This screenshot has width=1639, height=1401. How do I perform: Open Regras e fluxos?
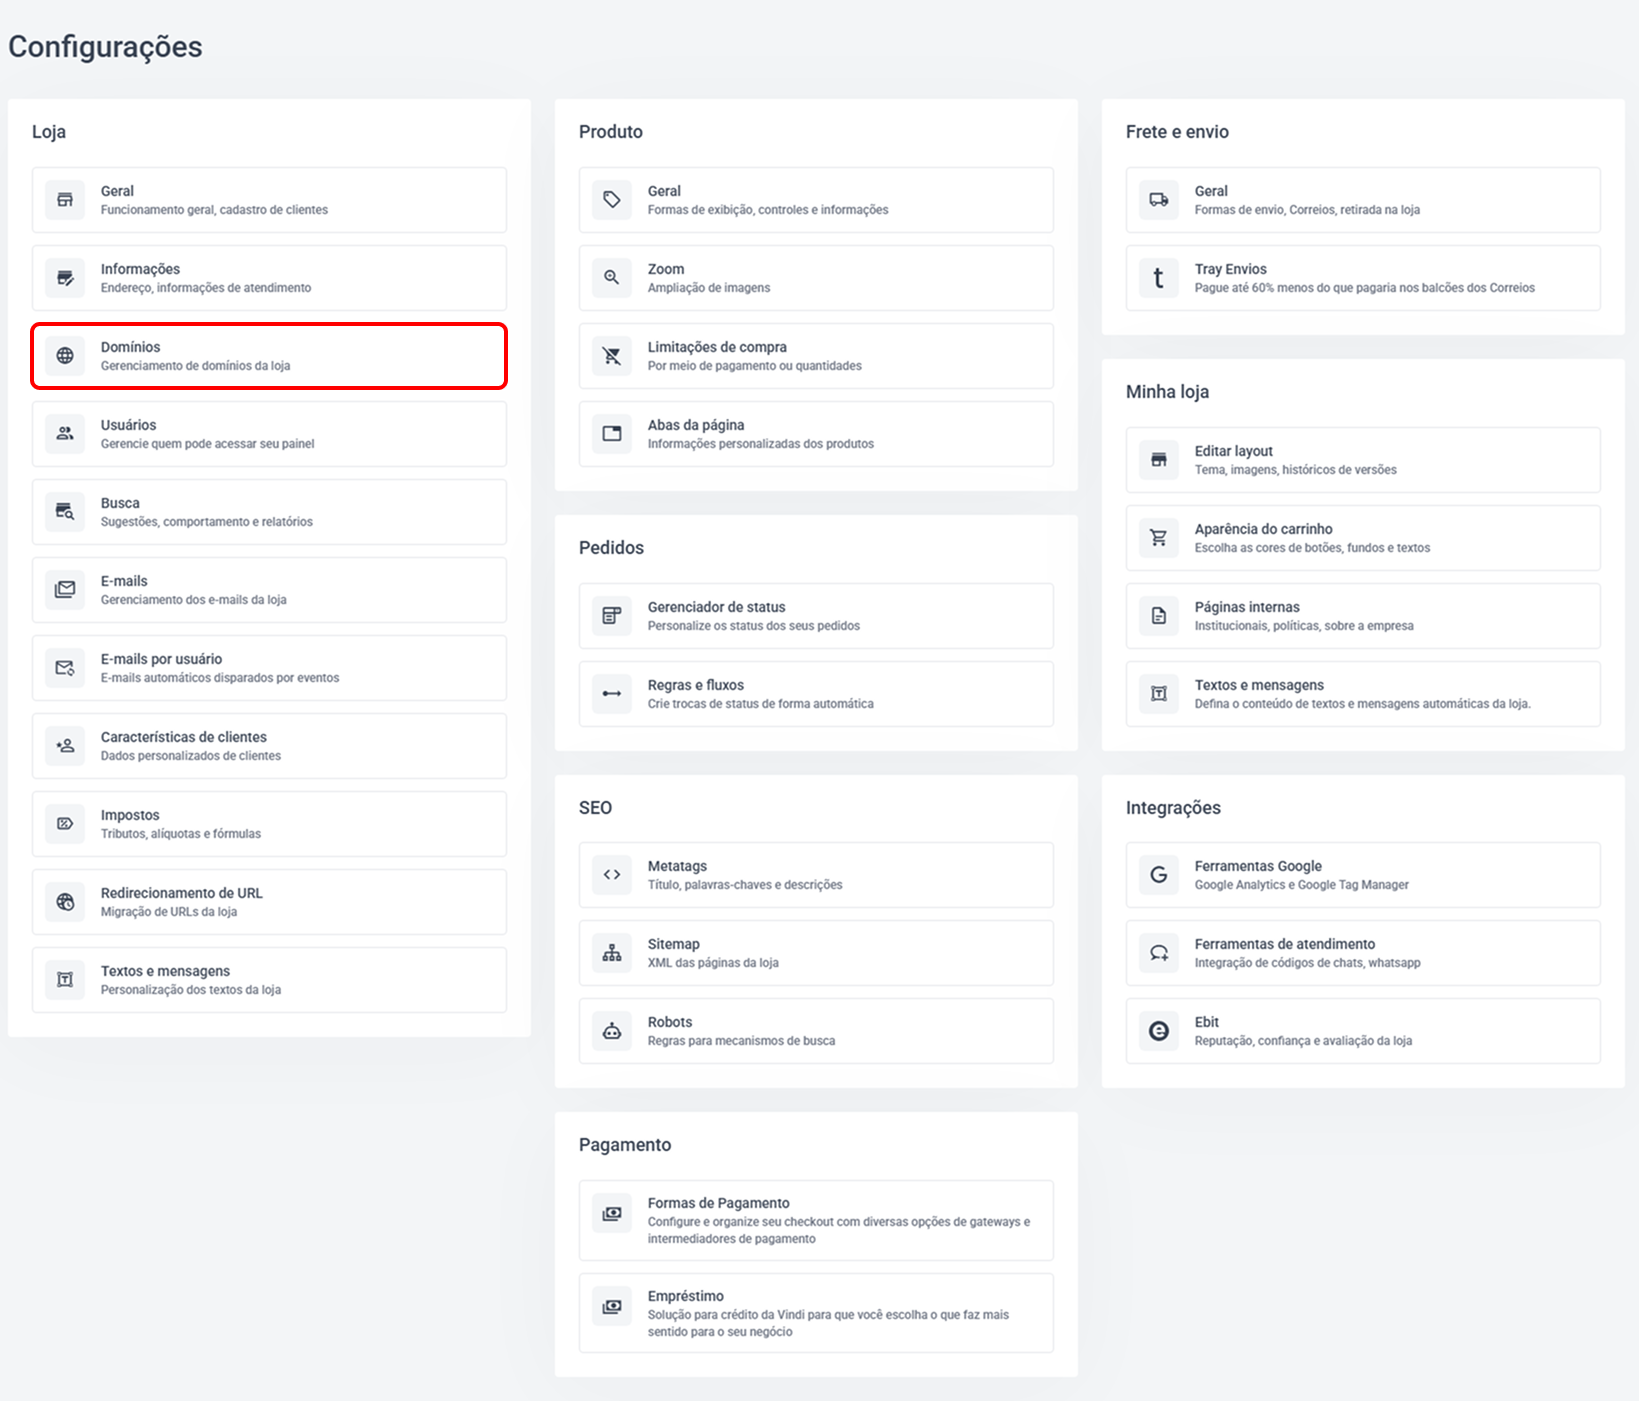click(x=816, y=694)
